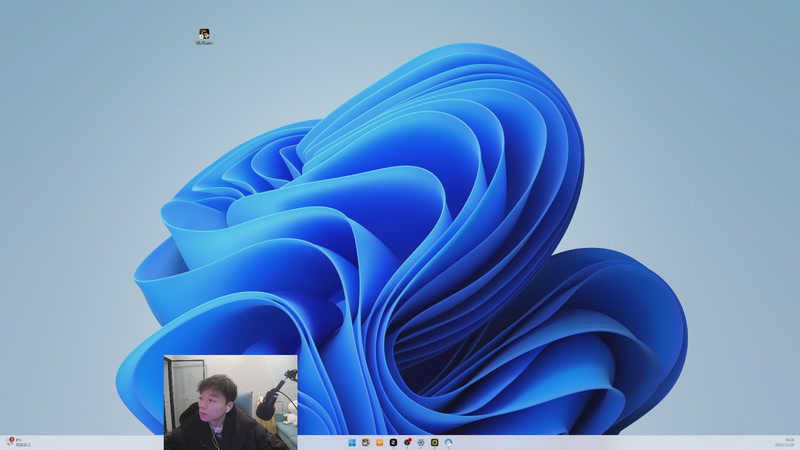Select the desktop shortcut icon near top
This screenshot has height=450, width=800.
tap(204, 36)
